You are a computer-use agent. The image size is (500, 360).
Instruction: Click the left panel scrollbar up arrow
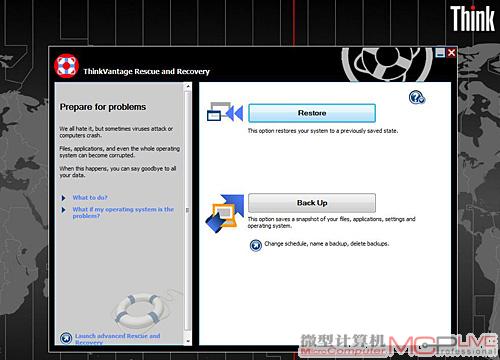click(188, 86)
